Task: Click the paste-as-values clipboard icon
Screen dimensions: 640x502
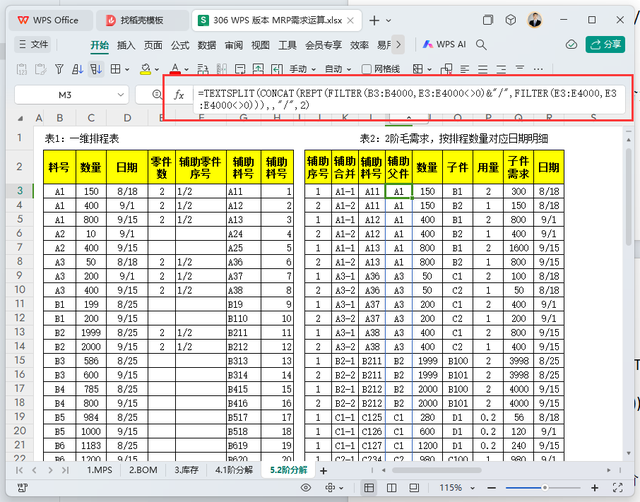Action: 22,69
